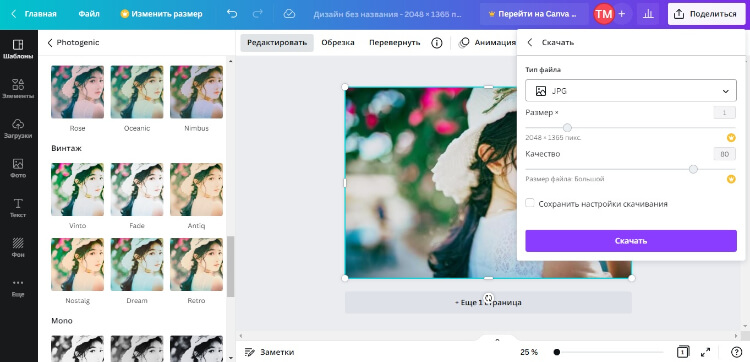Apply the Nostalg filter thumbnail
Image resolution: width=750 pixels, height=362 pixels.
pyautogui.click(x=77, y=264)
